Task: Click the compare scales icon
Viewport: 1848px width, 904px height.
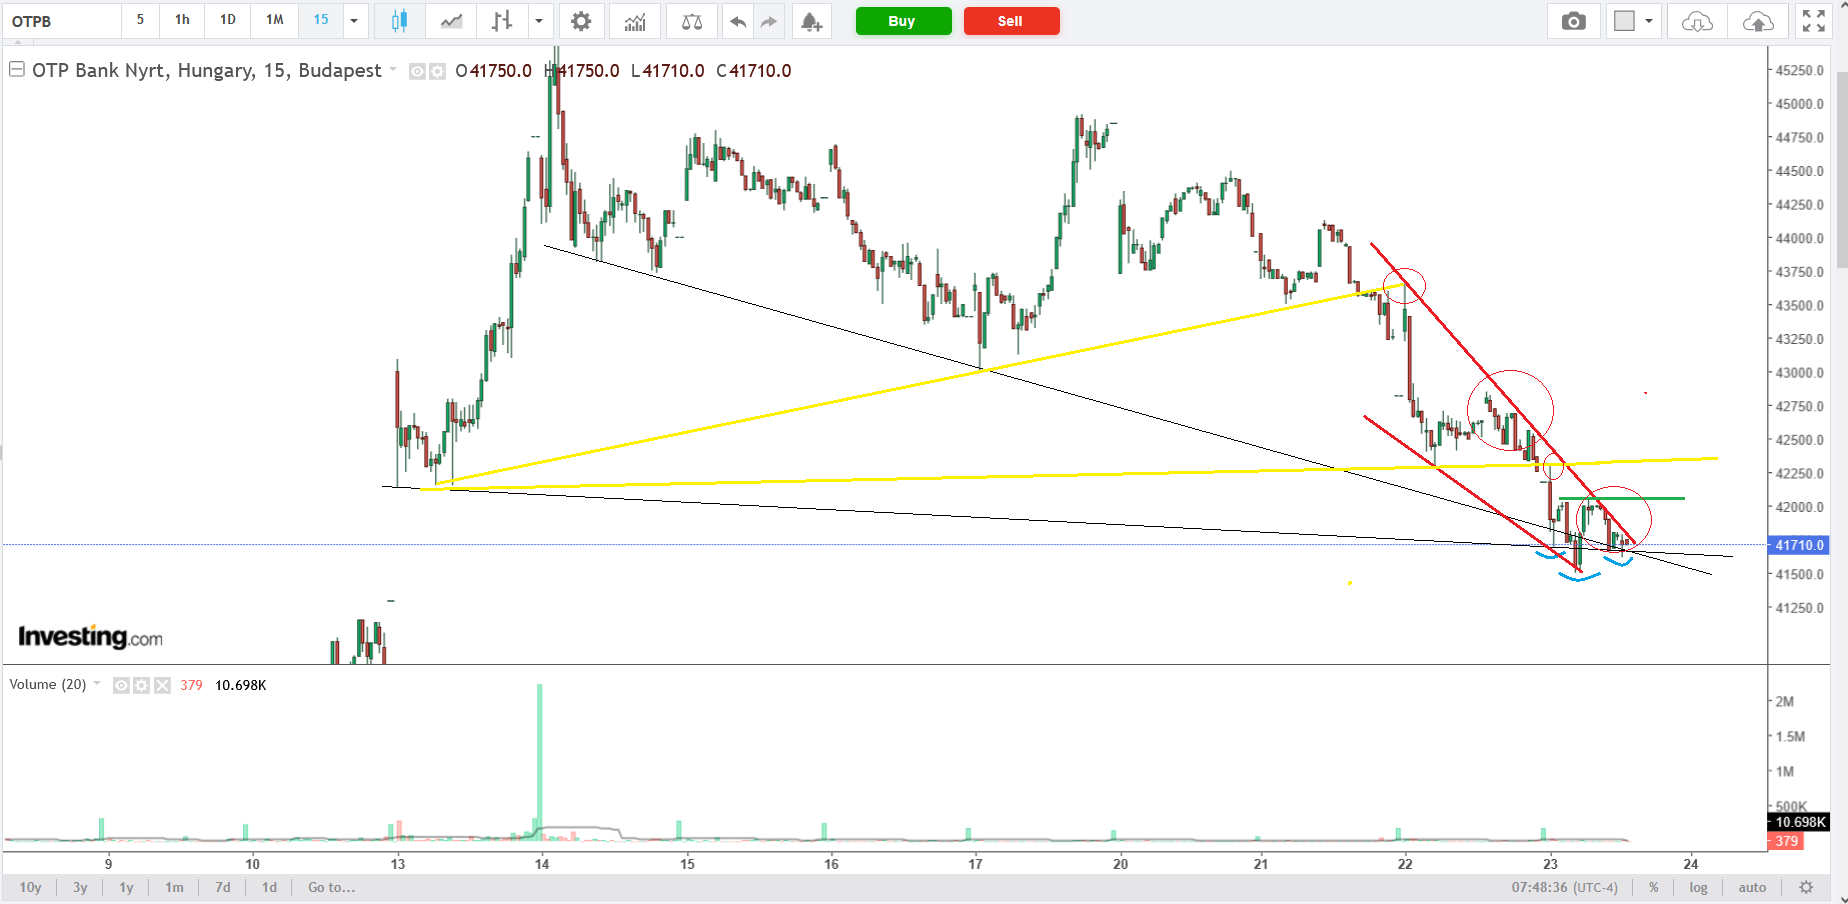Action: [x=692, y=21]
